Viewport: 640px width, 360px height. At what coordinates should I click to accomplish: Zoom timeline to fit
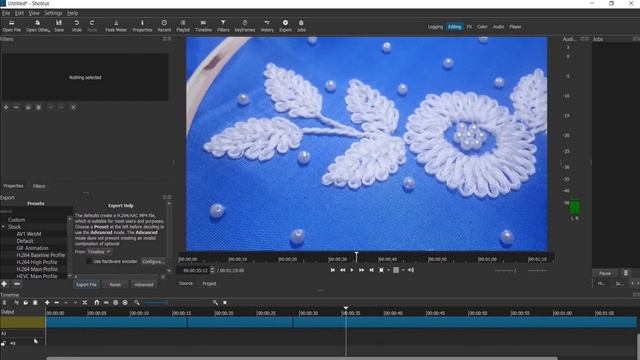click(x=225, y=302)
